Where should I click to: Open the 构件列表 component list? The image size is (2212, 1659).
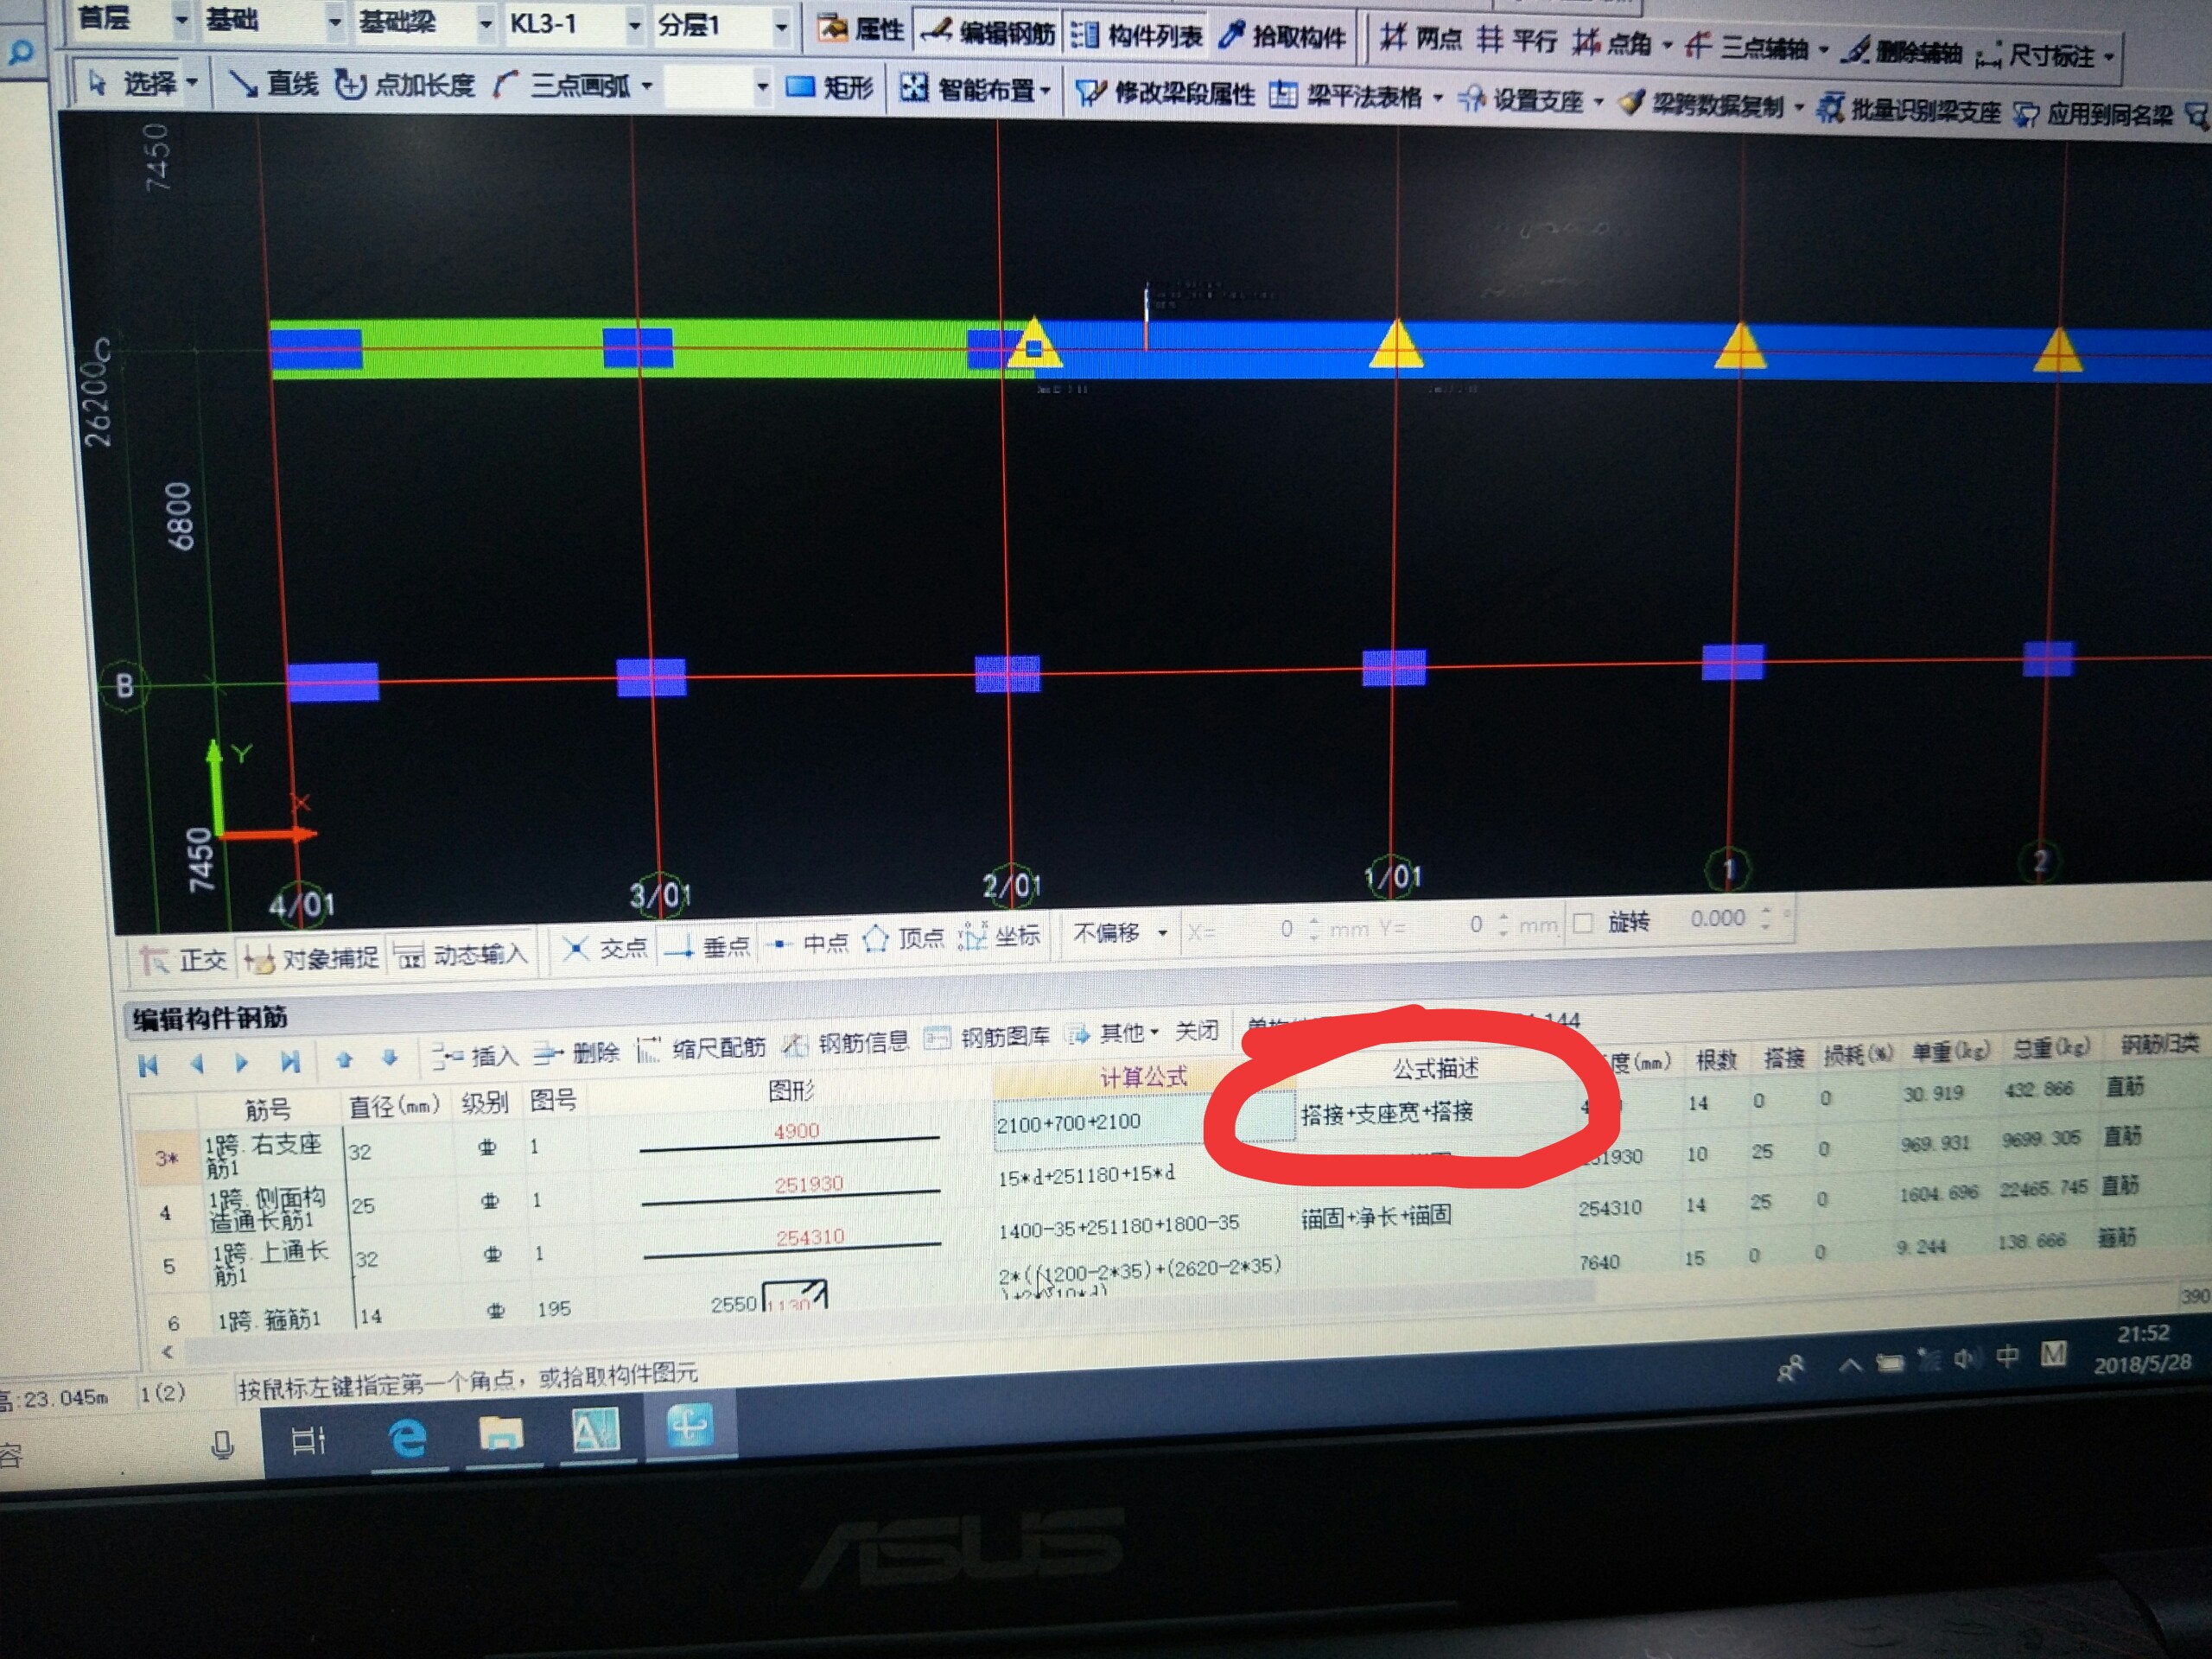point(1136,36)
